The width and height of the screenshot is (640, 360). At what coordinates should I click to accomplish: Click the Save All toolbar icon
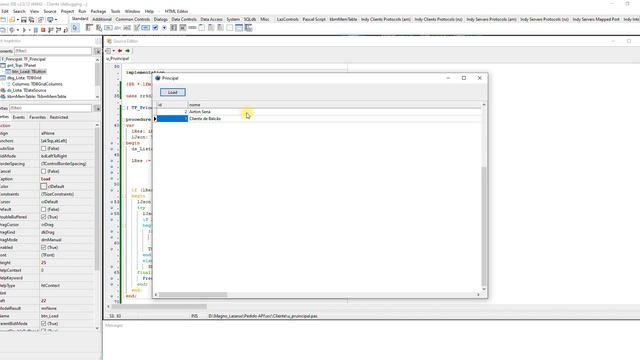coord(31,20)
